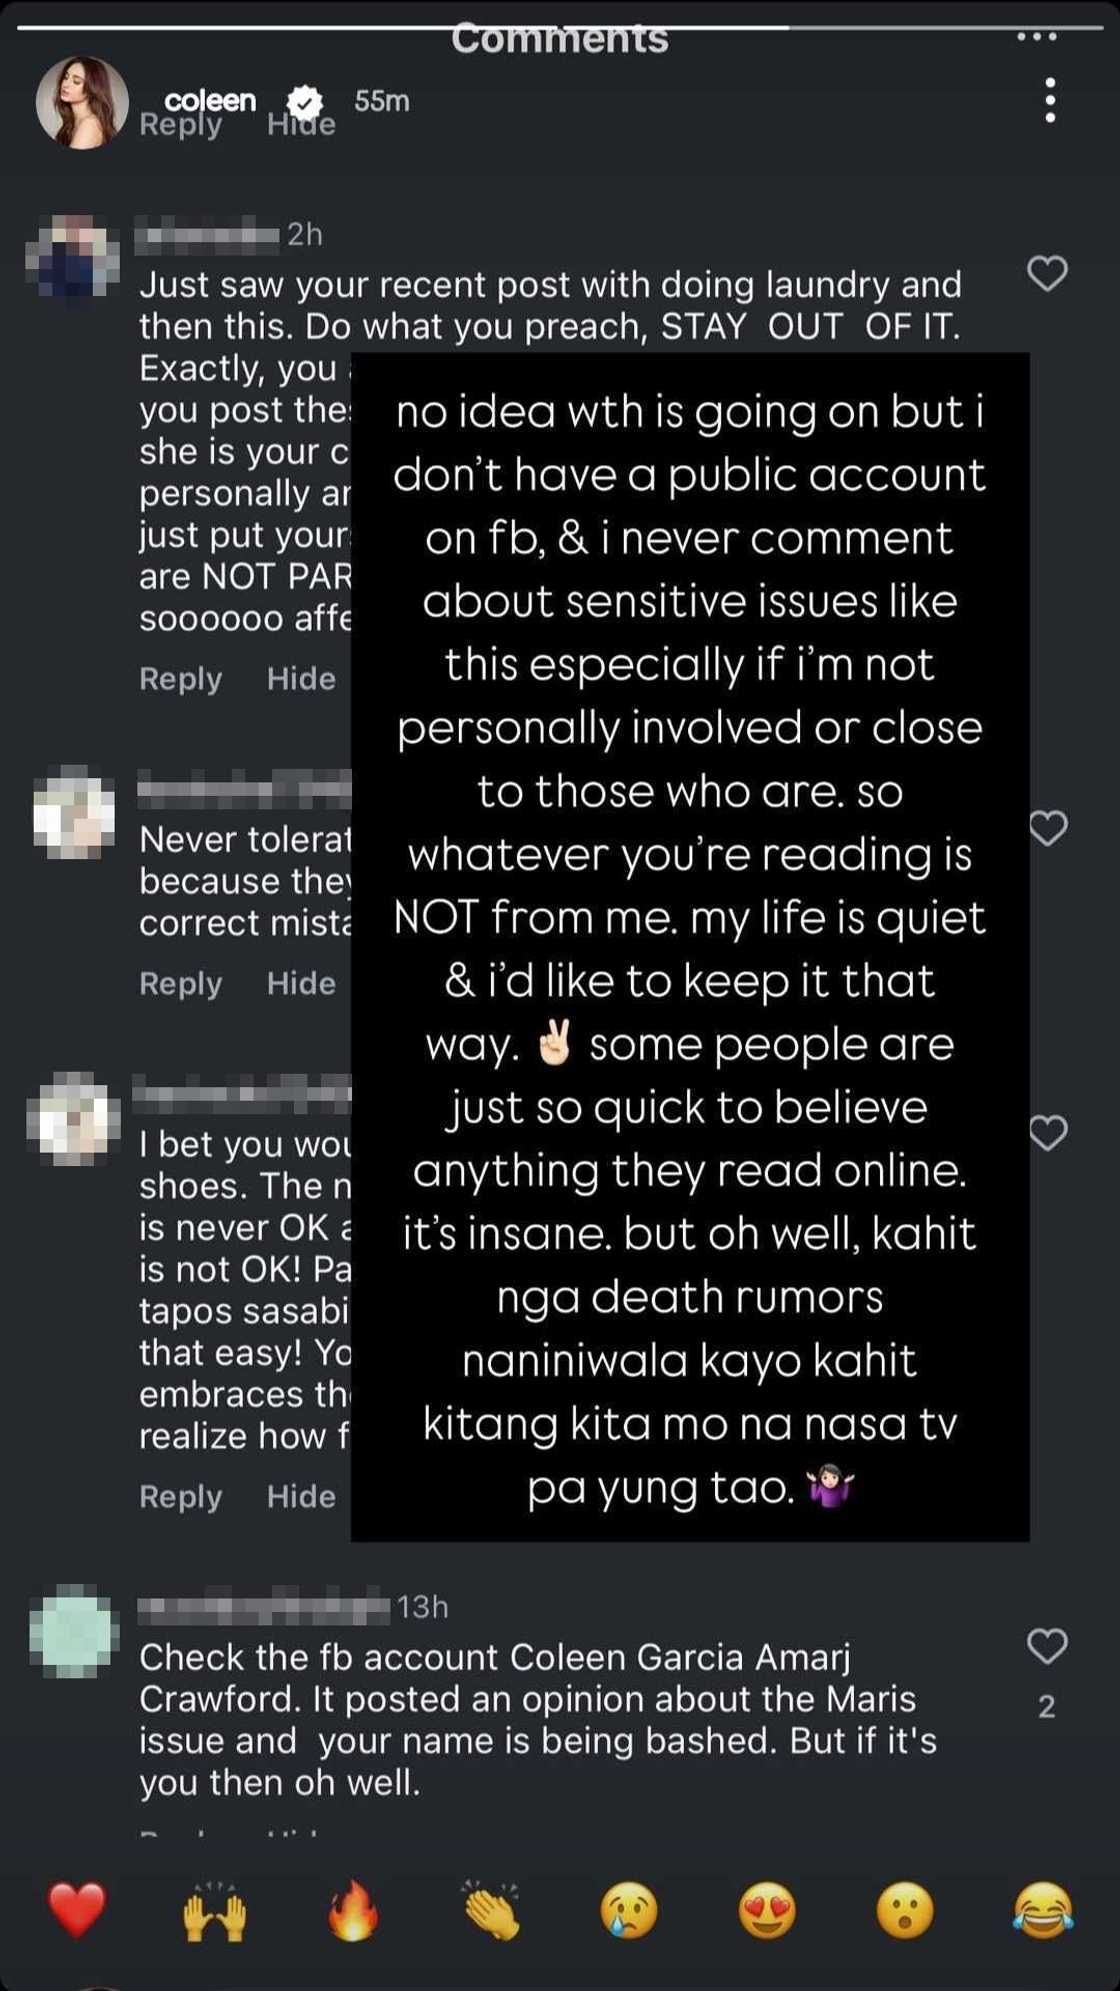Hide the 'Never tolerat' comment

tap(301, 984)
